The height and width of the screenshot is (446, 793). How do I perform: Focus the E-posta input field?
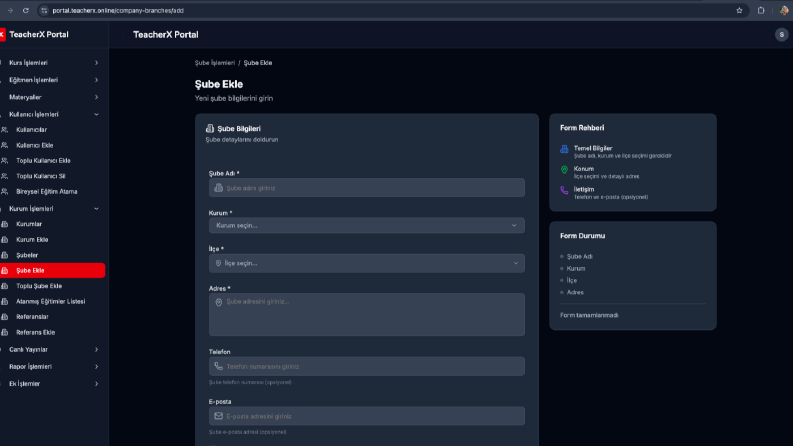(x=367, y=416)
